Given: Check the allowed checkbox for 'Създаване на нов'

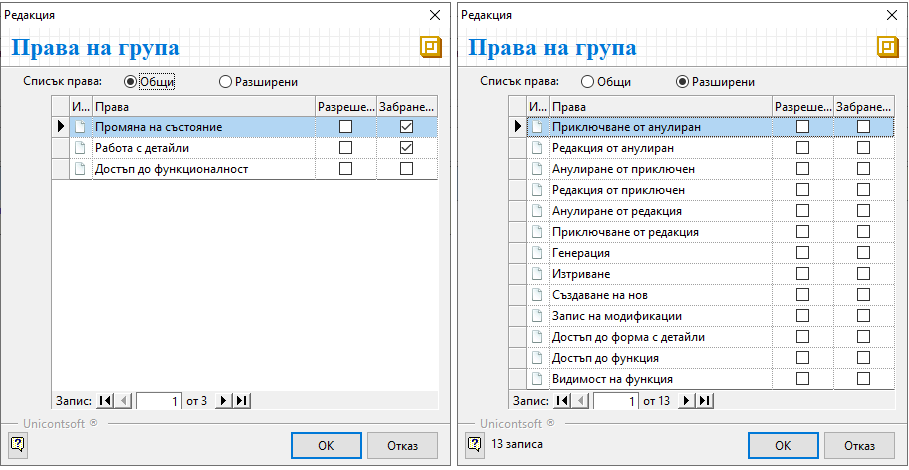Looking at the screenshot, I should pyautogui.click(x=802, y=295).
